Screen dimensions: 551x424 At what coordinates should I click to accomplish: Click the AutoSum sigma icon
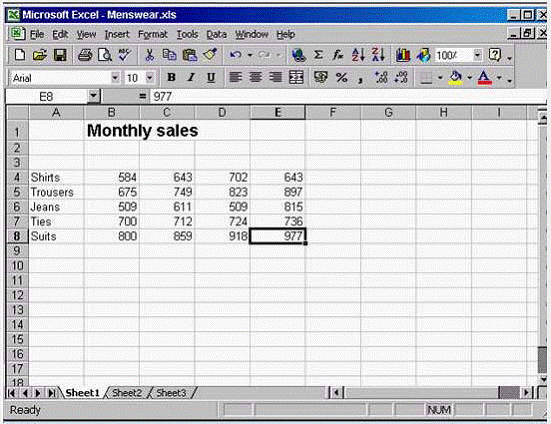(318, 55)
